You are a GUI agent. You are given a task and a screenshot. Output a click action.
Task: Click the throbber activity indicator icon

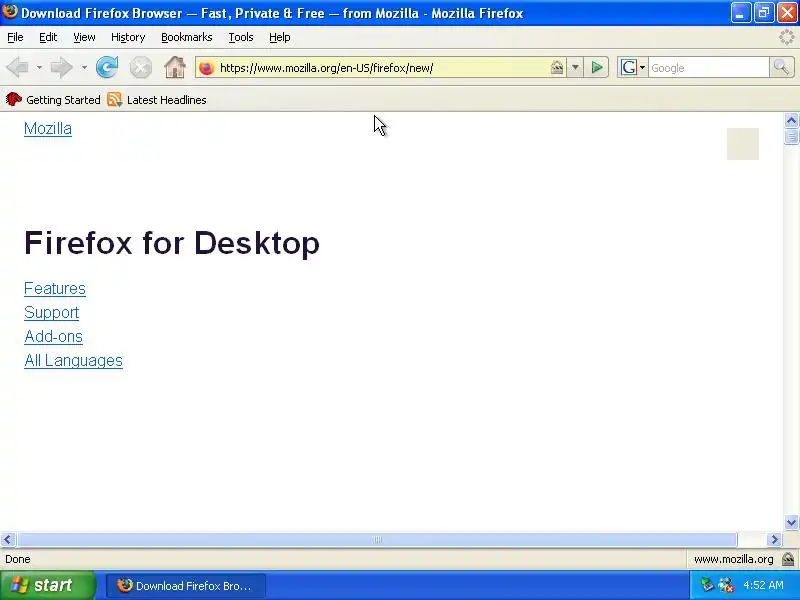point(786,37)
